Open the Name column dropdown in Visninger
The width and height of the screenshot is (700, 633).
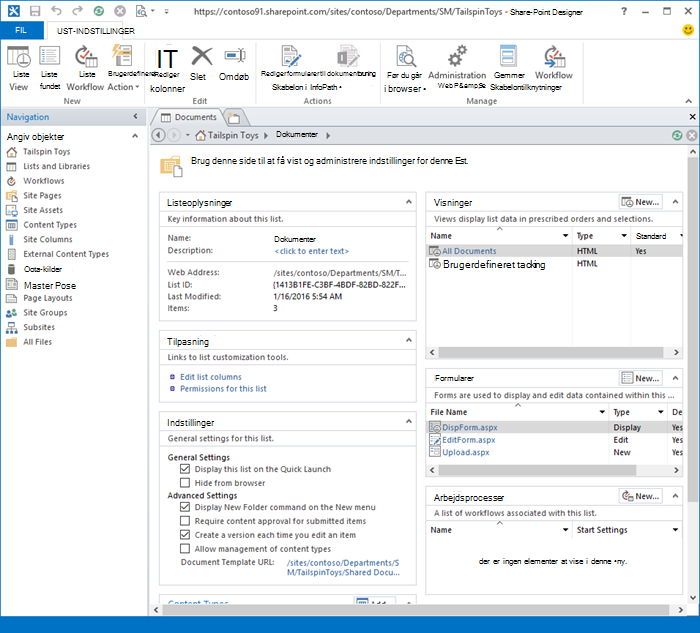[x=566, y=236]
